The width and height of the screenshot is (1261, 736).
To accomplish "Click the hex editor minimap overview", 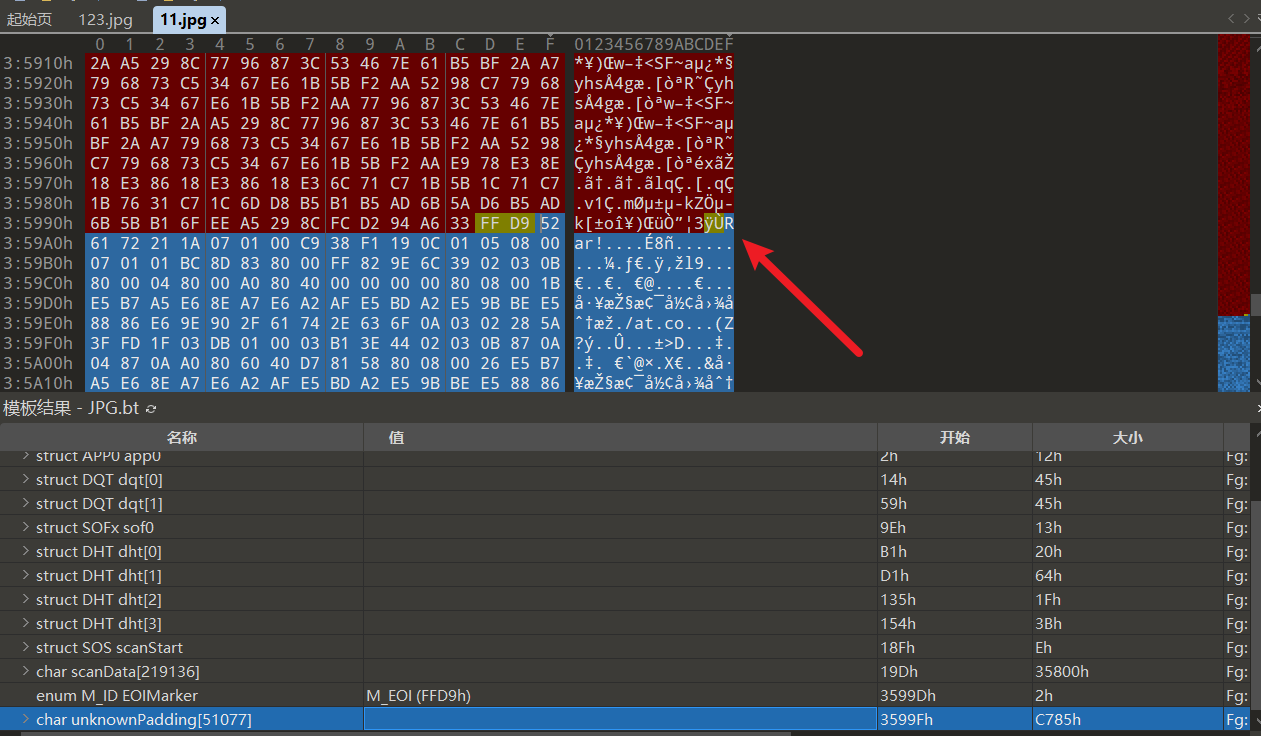I will pyautogui.click(x=1233, y=213).
